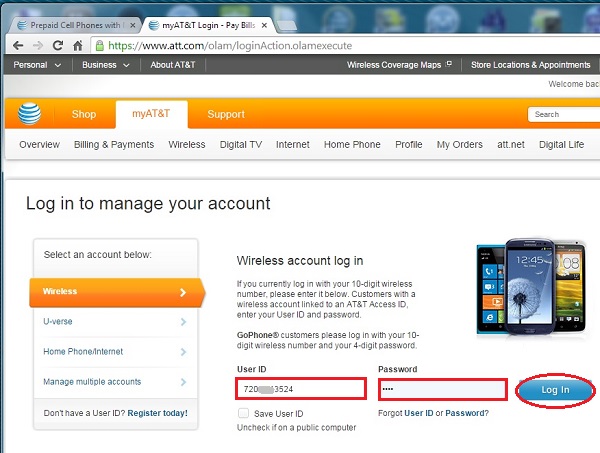Switch to the Prepaid Cell Phones tab
Screen dimensions: 600x453
point(75,25)
